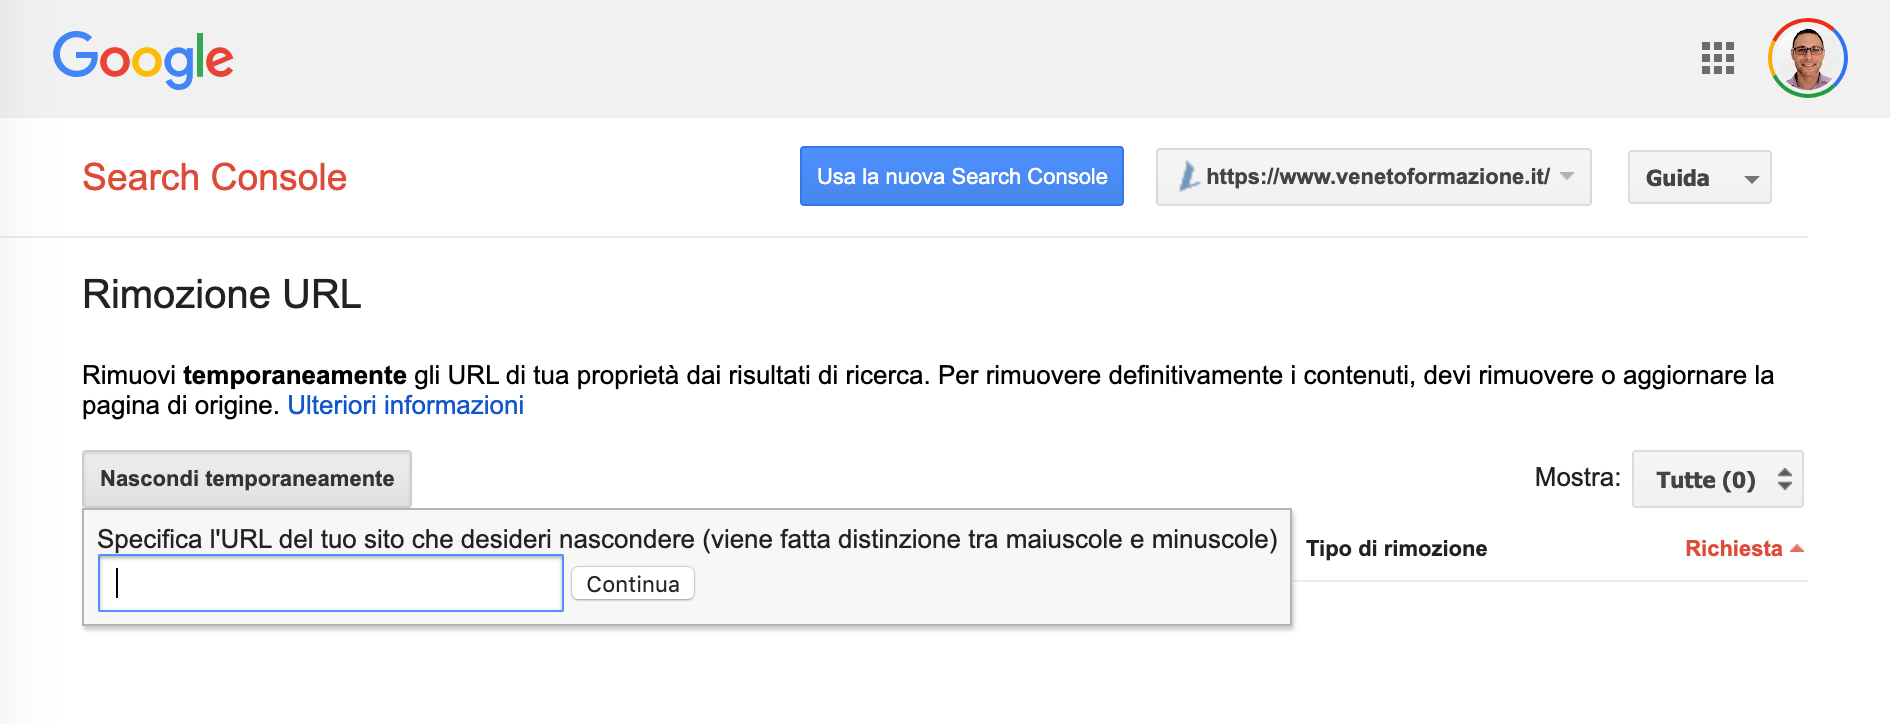Click Usa la nuova Search Console button
This screenshot has width=1890, height=724.
pos(961,176)
